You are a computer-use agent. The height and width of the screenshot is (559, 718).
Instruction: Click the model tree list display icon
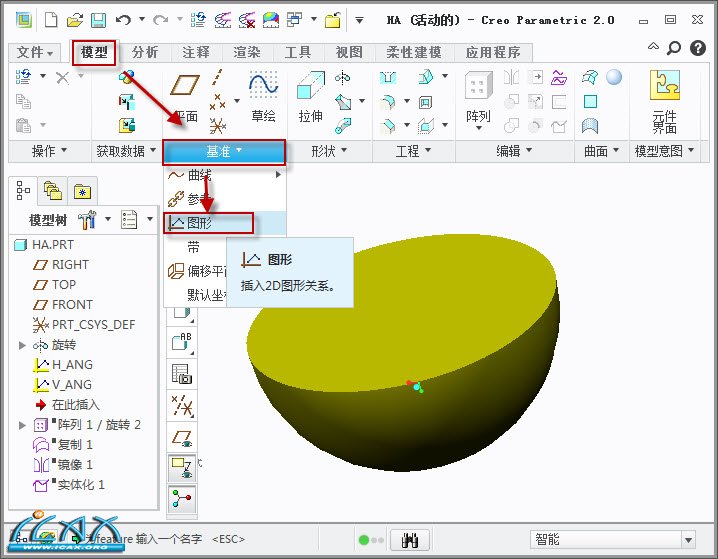pos(129,219)
